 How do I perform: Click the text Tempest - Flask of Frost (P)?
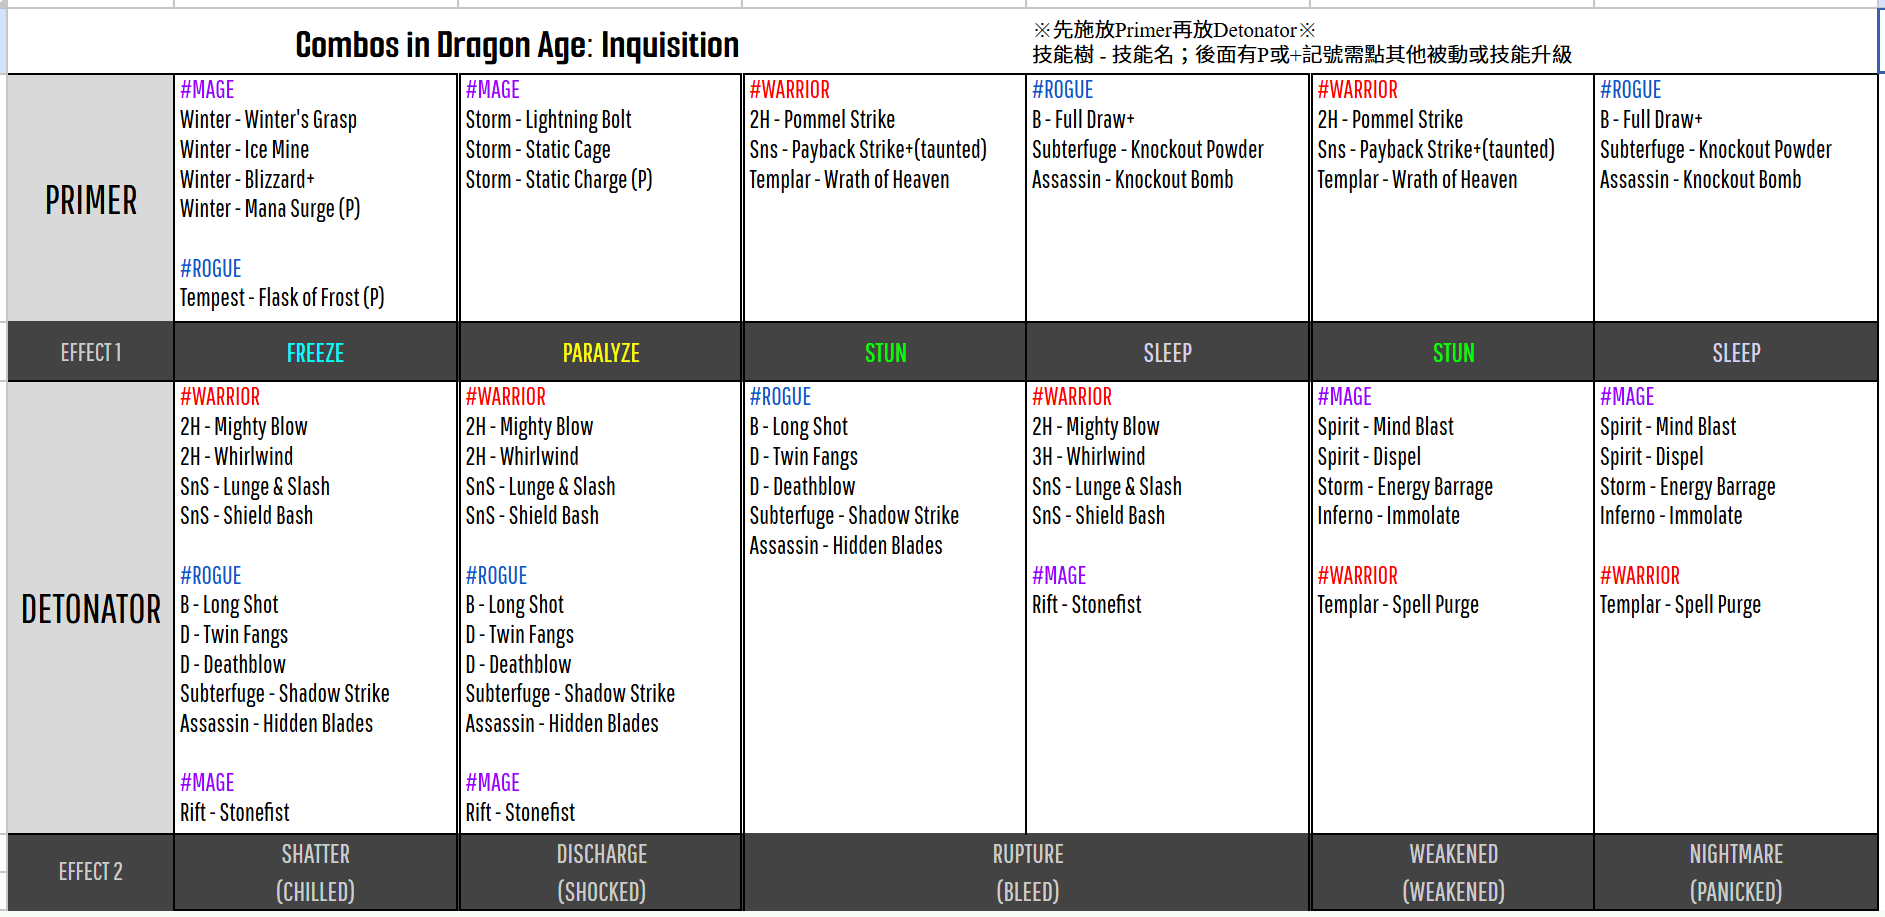(x=282, y=298)
